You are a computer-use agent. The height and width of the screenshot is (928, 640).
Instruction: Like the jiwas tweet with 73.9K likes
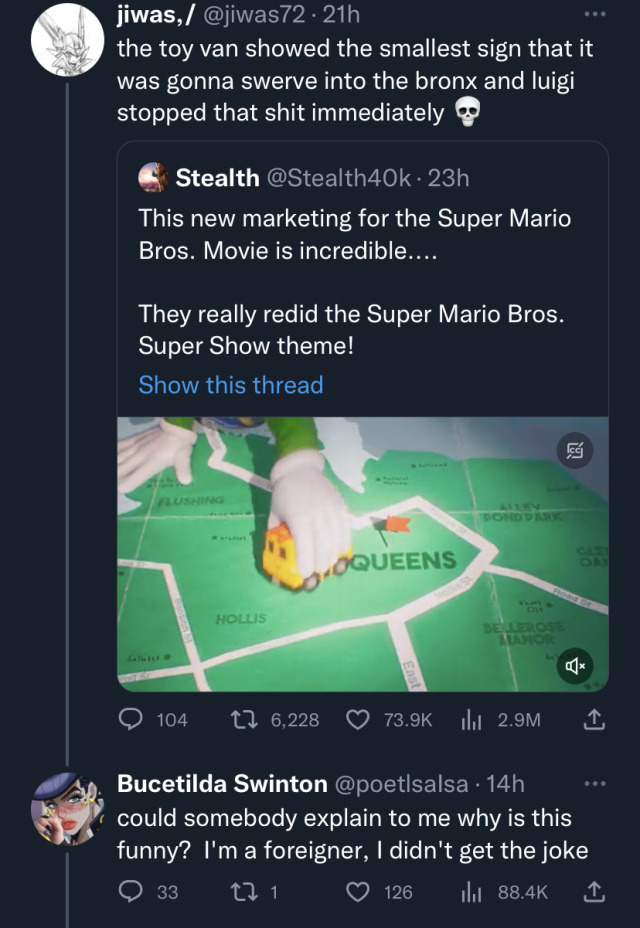pyautogui.click(x=357, y=718)
